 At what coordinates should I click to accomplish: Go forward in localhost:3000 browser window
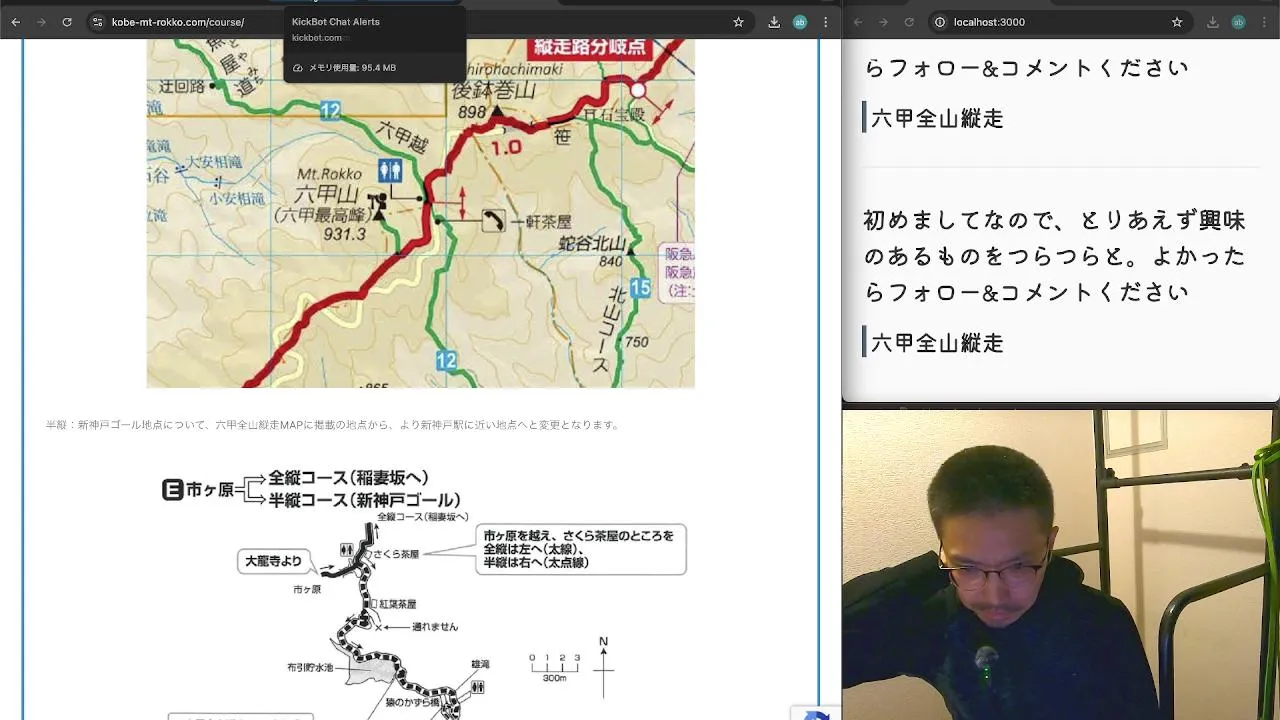click(x=883, y=22)
